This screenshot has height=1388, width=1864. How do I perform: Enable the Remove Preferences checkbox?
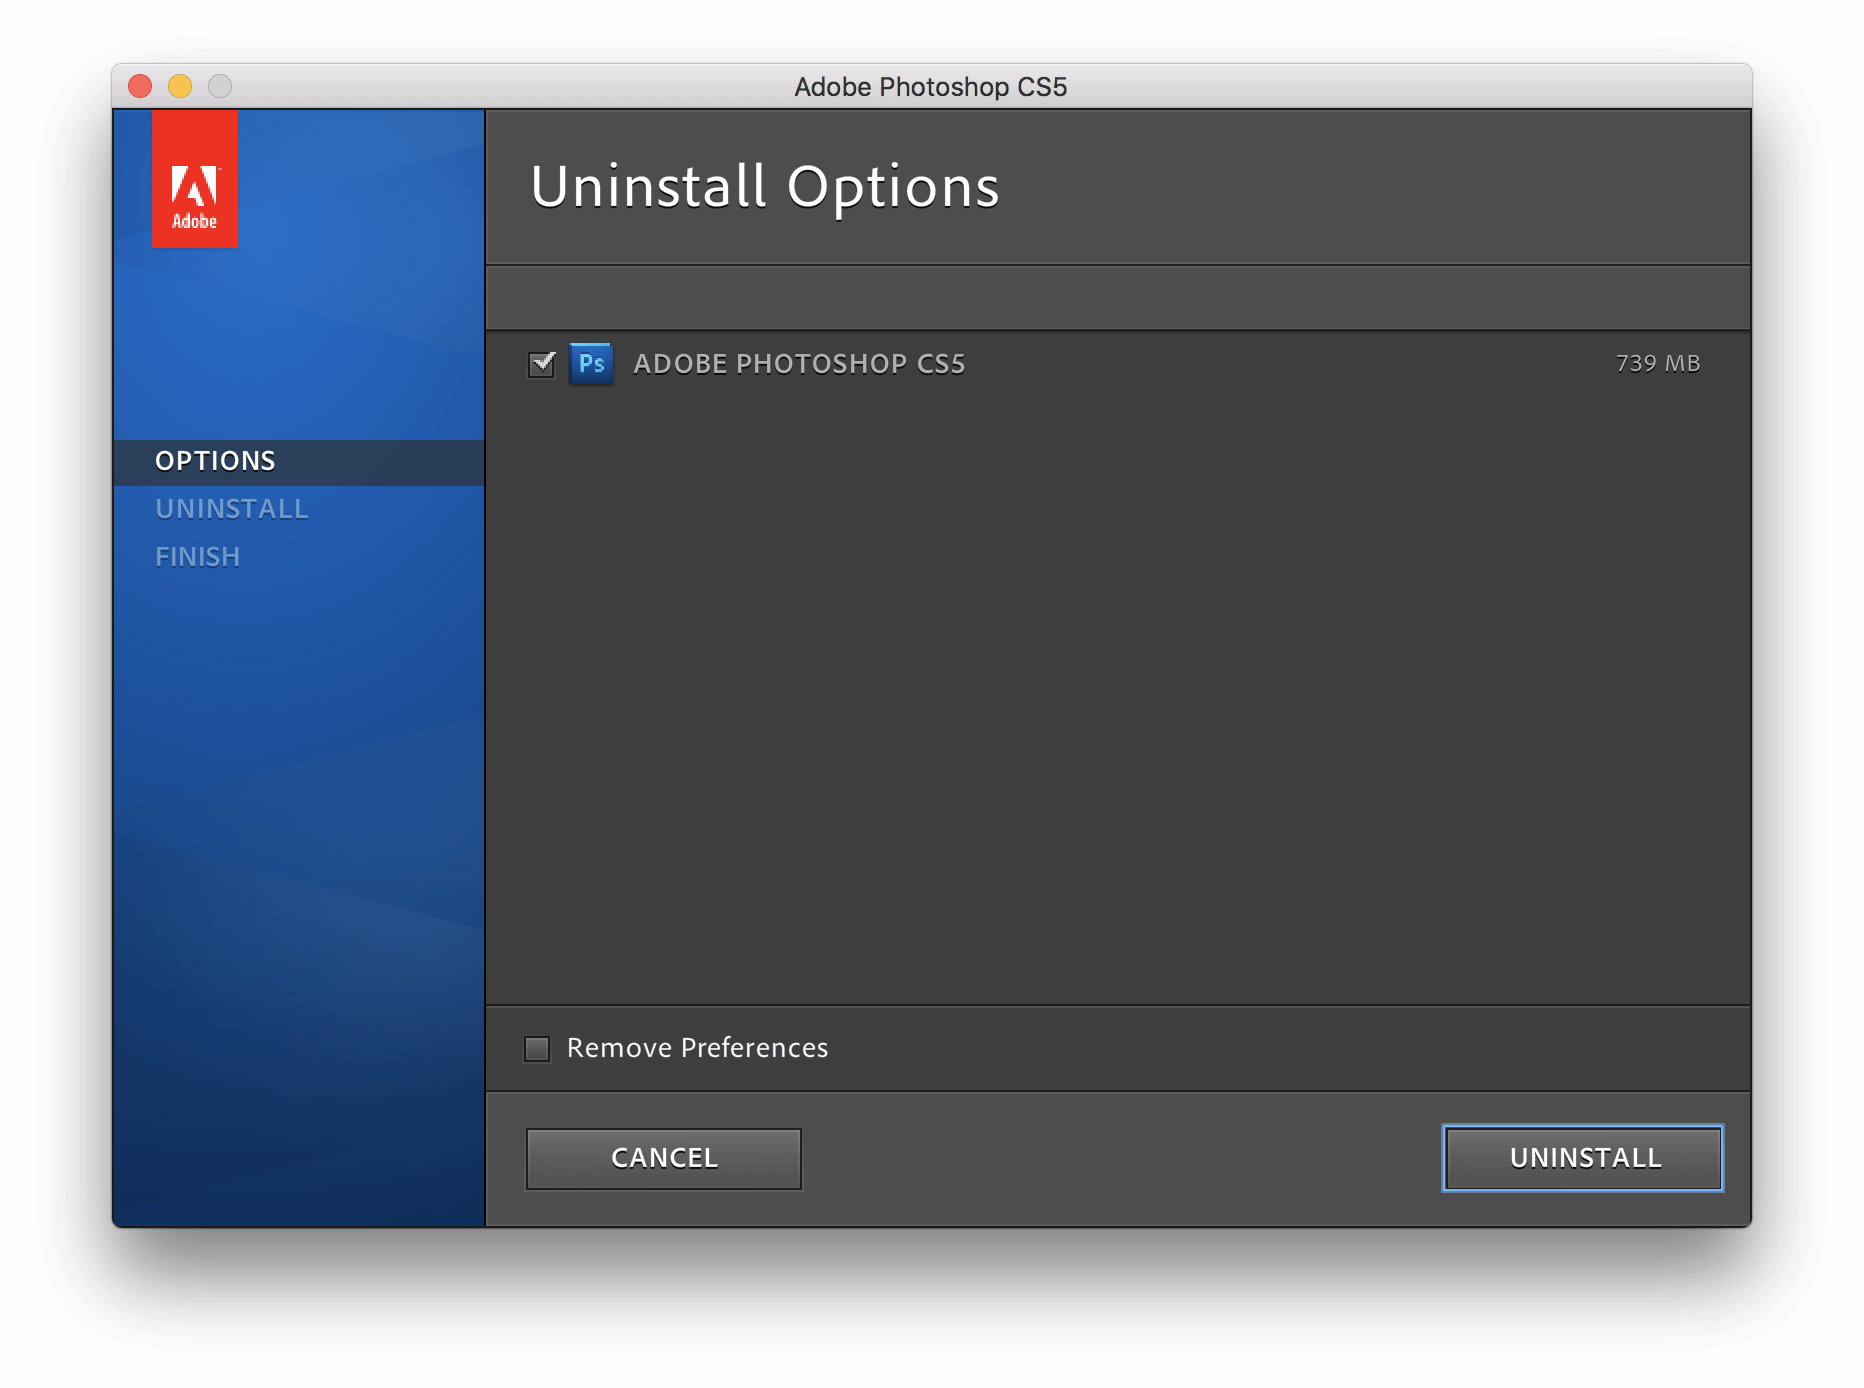[x=537, y=1048]
